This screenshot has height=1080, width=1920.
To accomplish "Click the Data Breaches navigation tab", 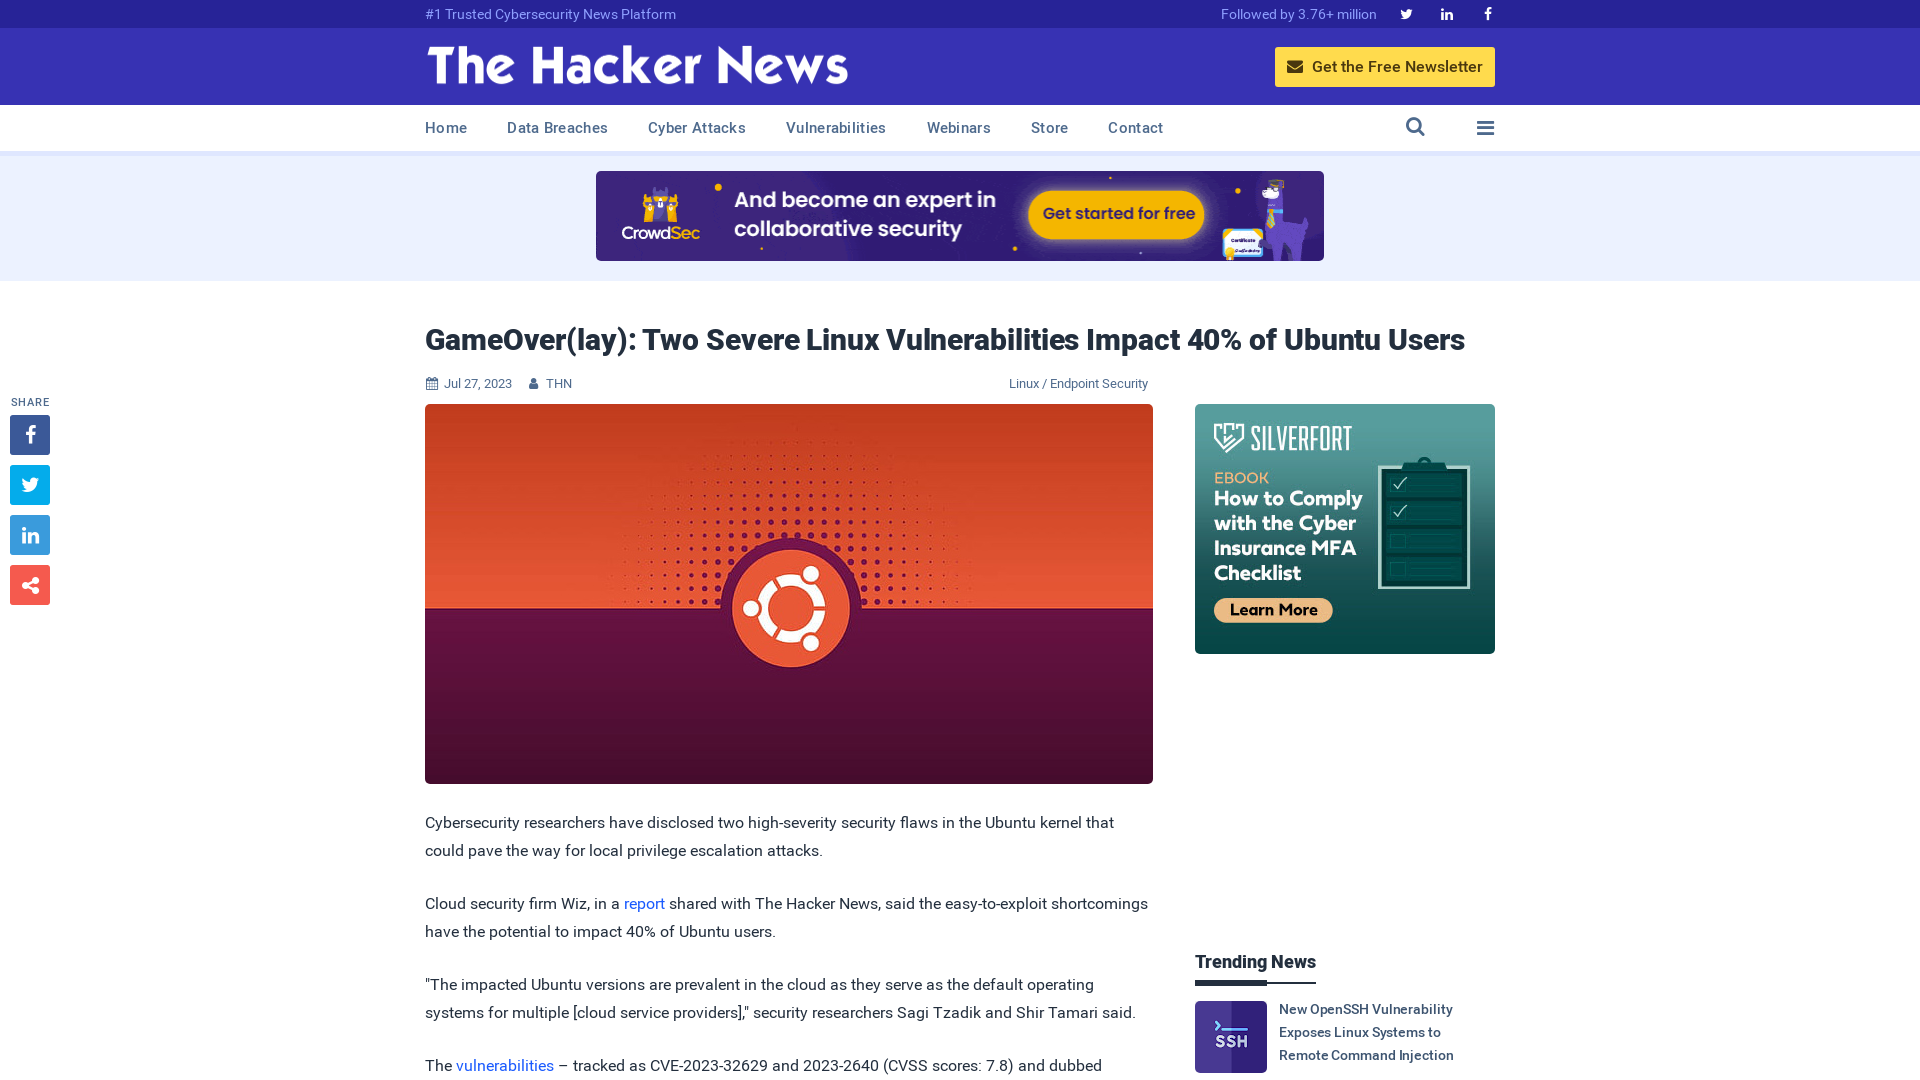I will (556, 127).
